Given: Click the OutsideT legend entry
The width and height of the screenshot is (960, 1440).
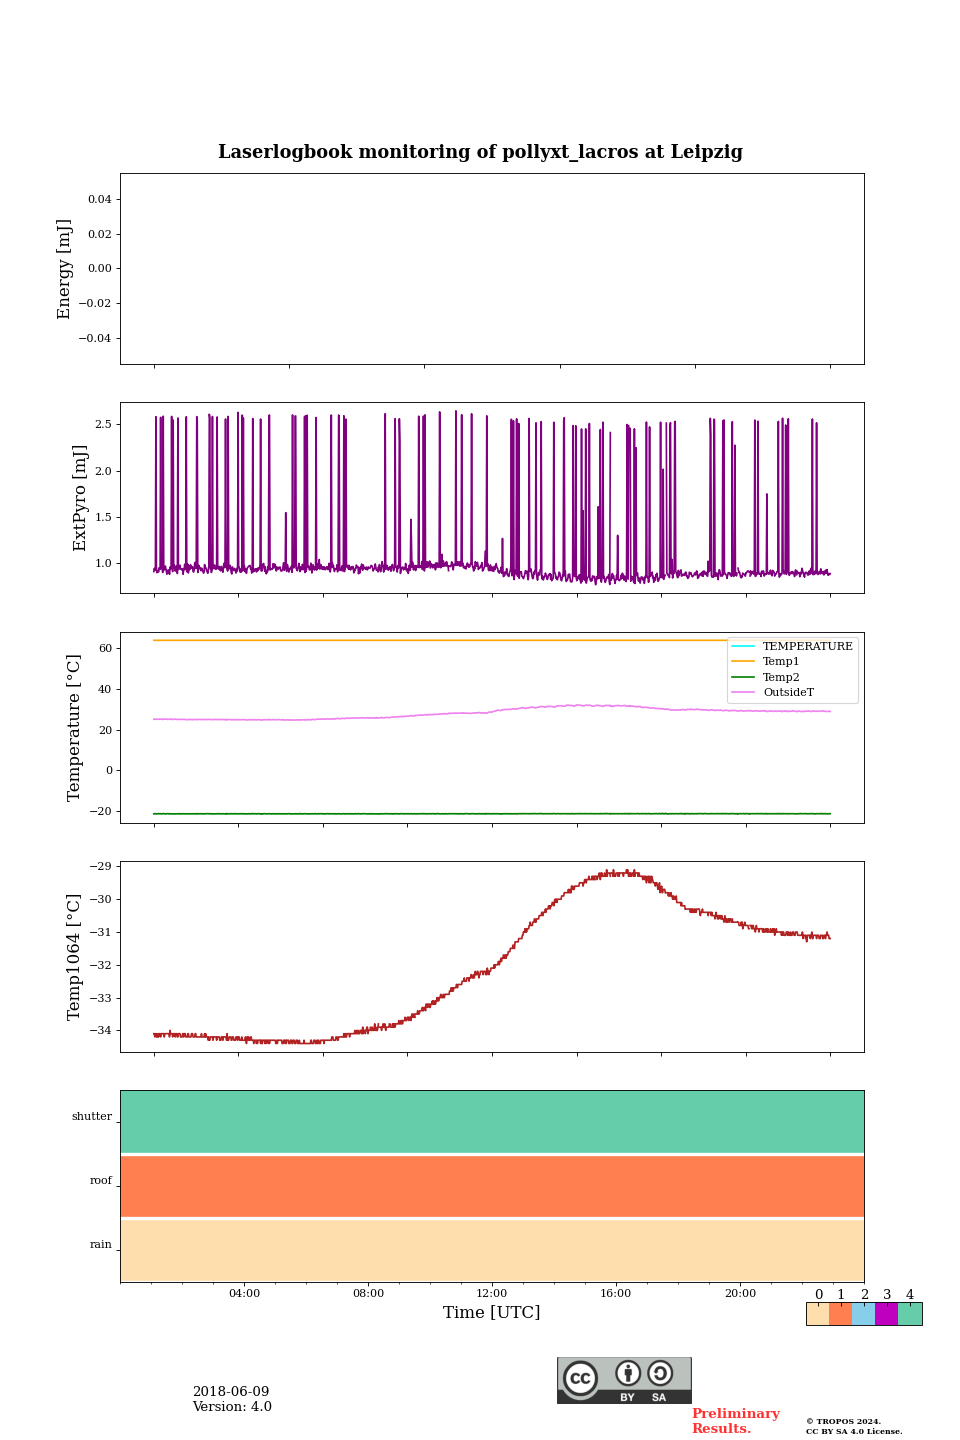Looking at the screenshot, I should (773, 692).
